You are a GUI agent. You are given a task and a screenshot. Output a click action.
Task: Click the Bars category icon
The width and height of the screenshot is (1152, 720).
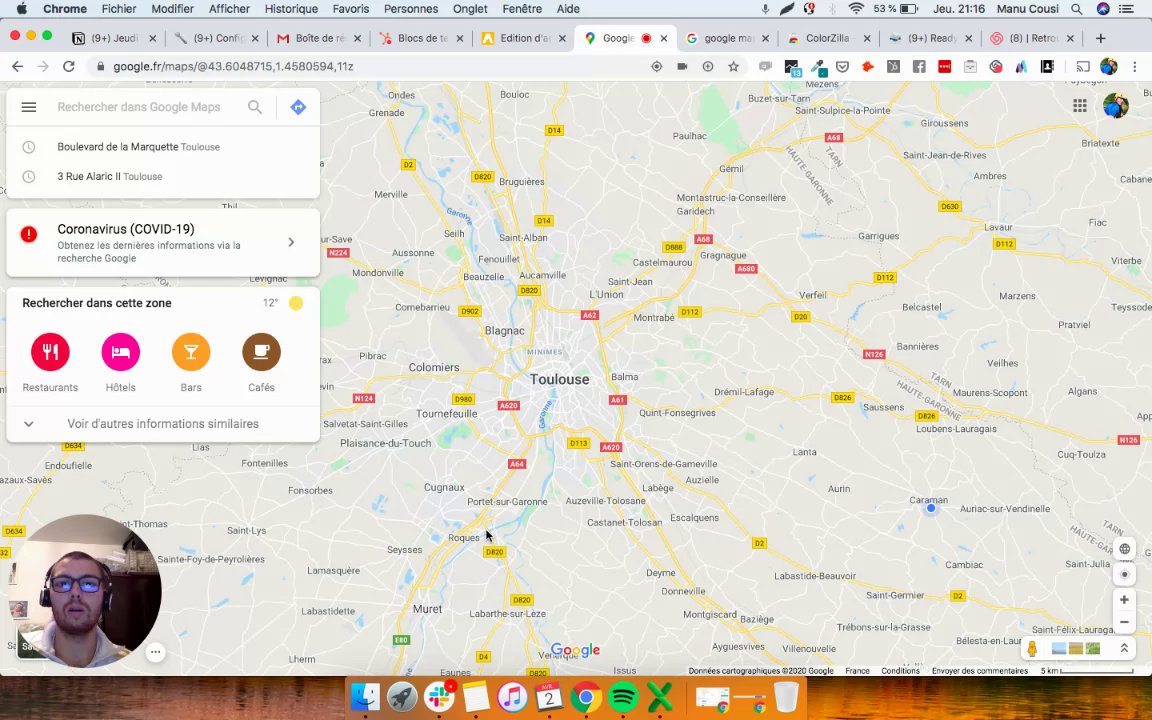click(191, 352)
